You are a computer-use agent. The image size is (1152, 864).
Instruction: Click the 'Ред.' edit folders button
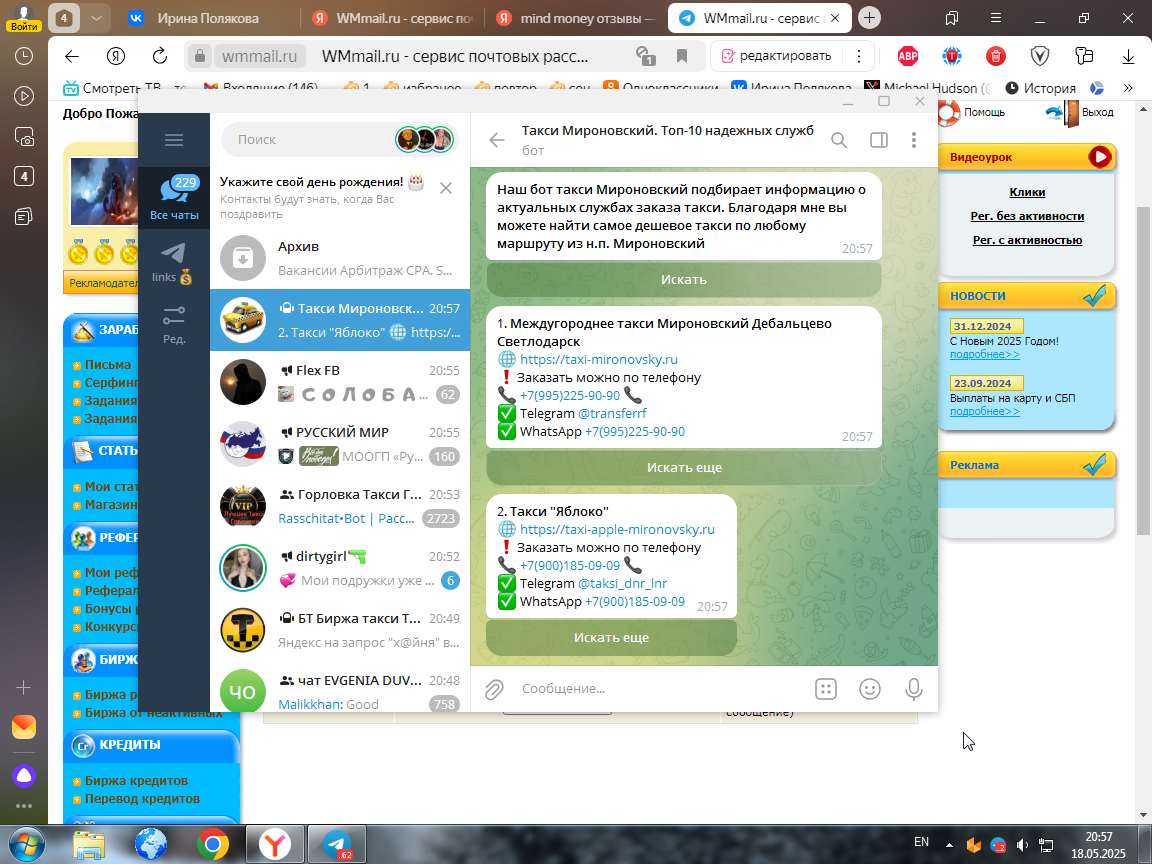(x=174, y=325)
